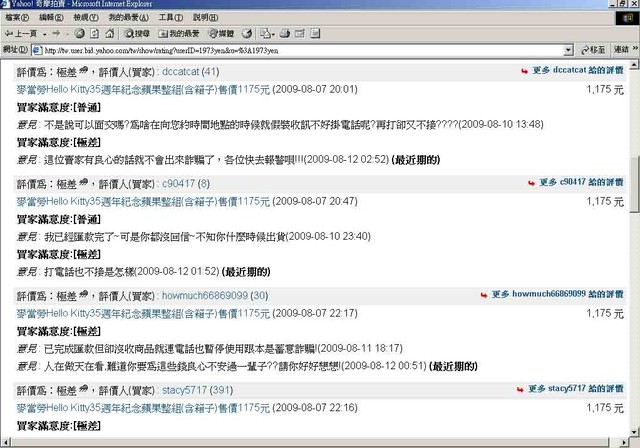Screen dimensions: 640x448
Task: Click the address bar URL field
Action: tap(302, 50)
